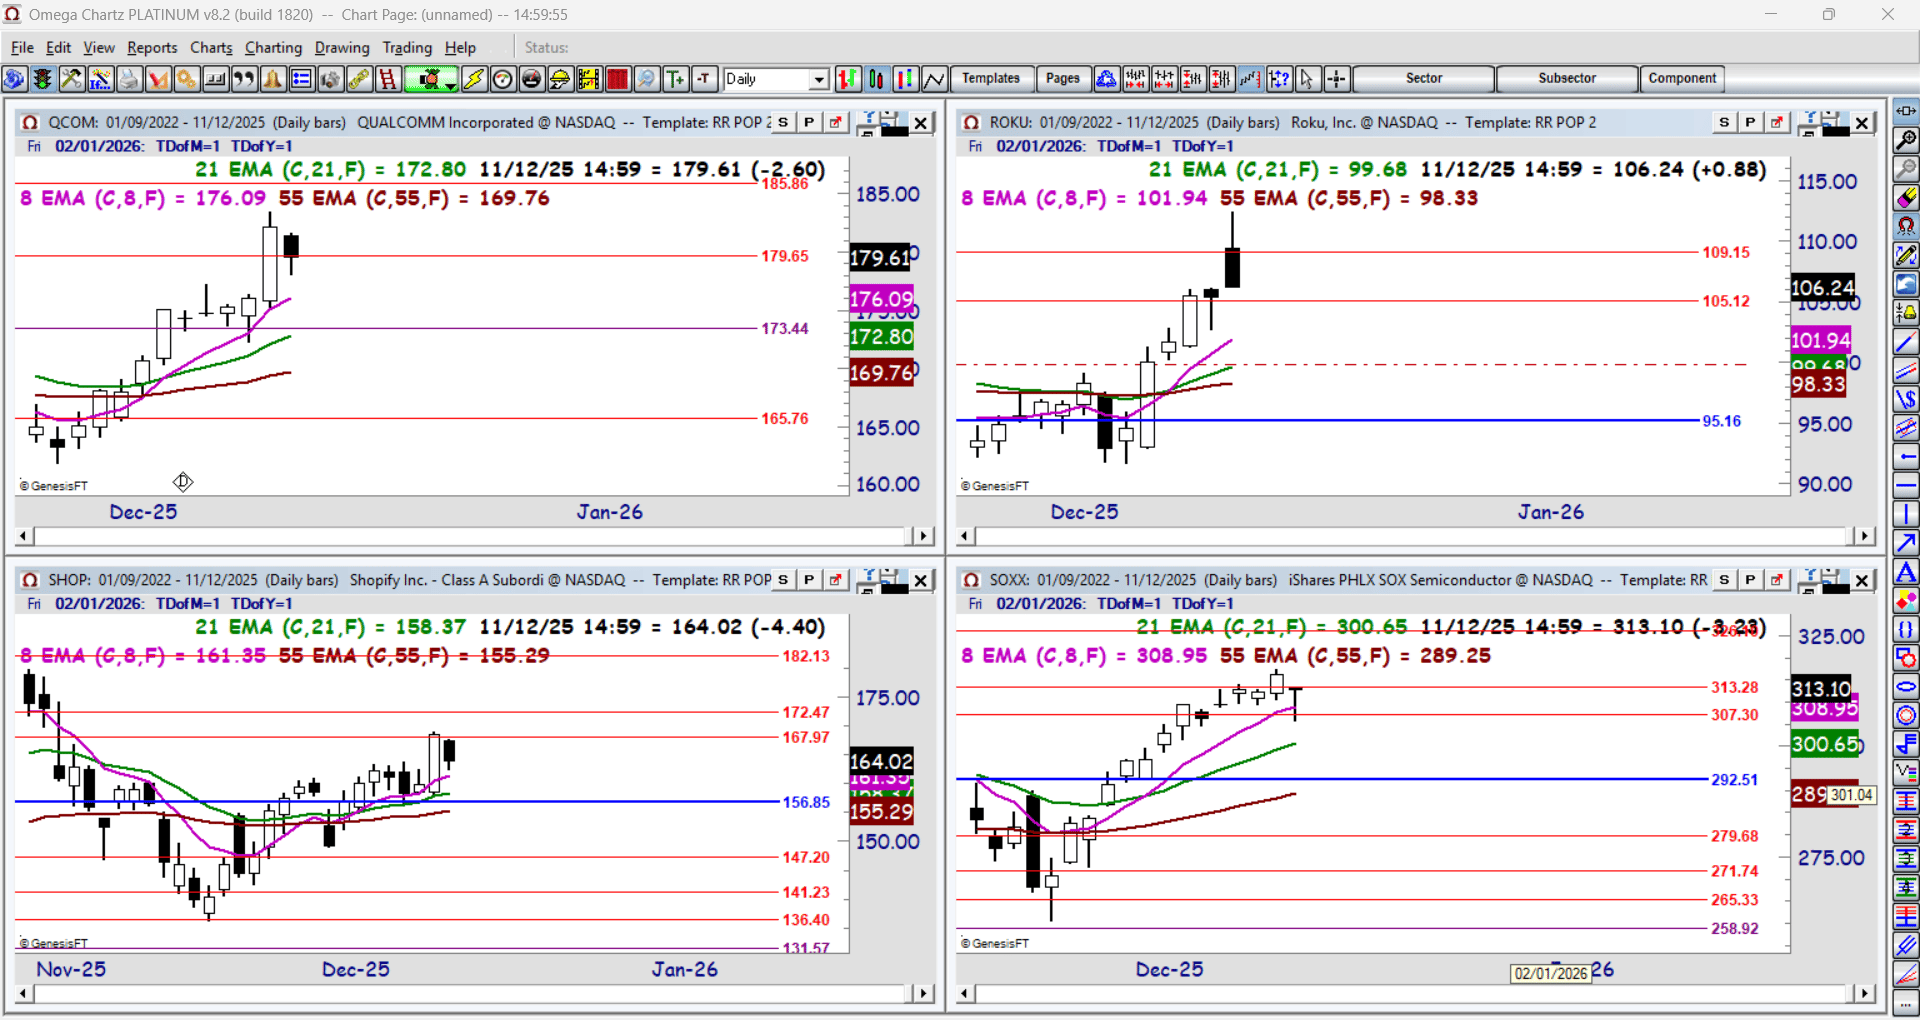The height and width of the screenshot is (1020, 1920).
Task: Click the green T+ toolbar icon
Action: (676, 79)
